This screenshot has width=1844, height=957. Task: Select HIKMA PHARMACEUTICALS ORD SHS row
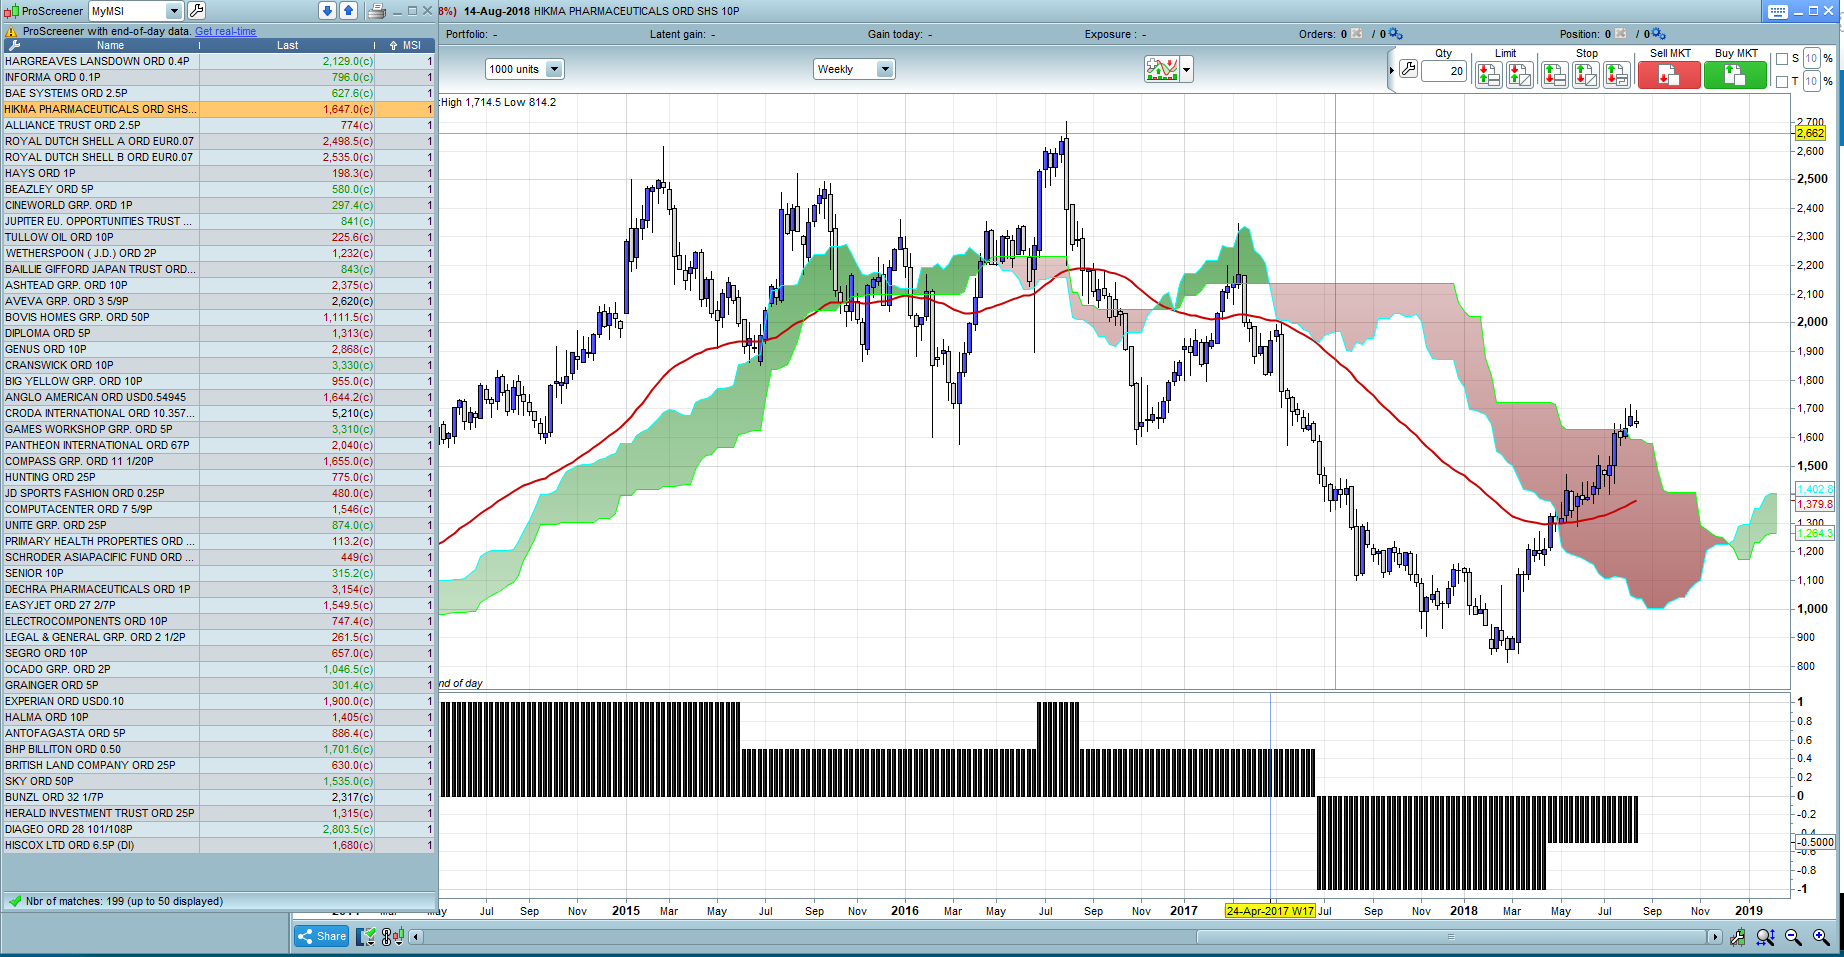218,109
